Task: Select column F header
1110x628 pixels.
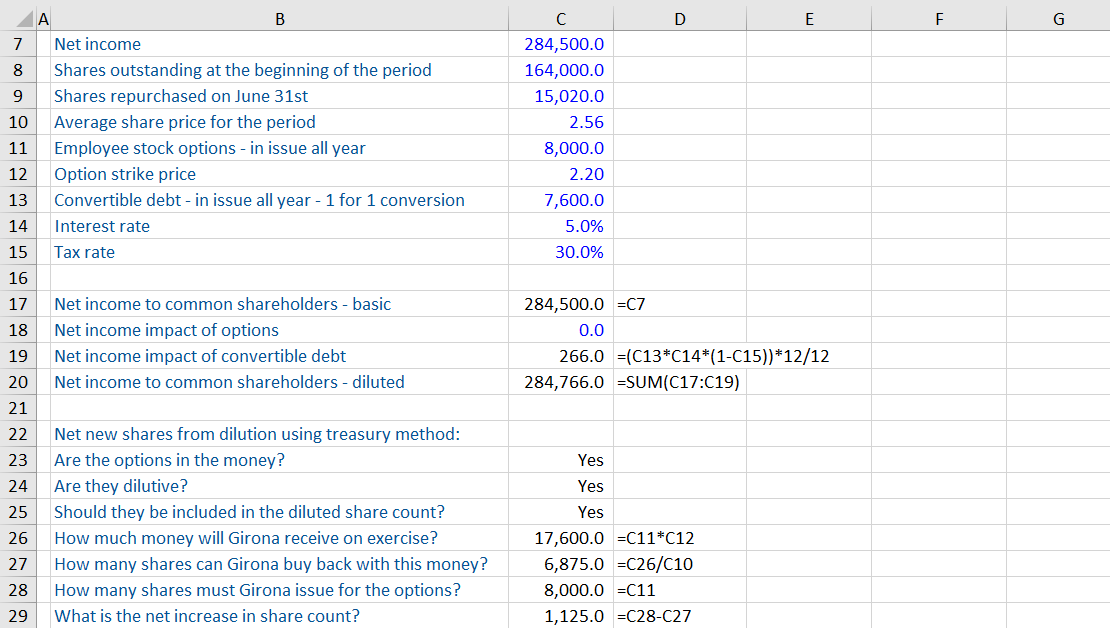Action: click(938, 18)
